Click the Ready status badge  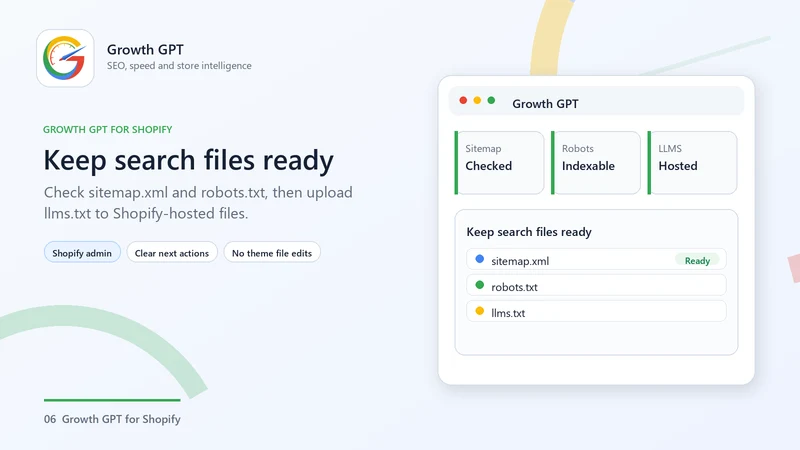[697, 260]
